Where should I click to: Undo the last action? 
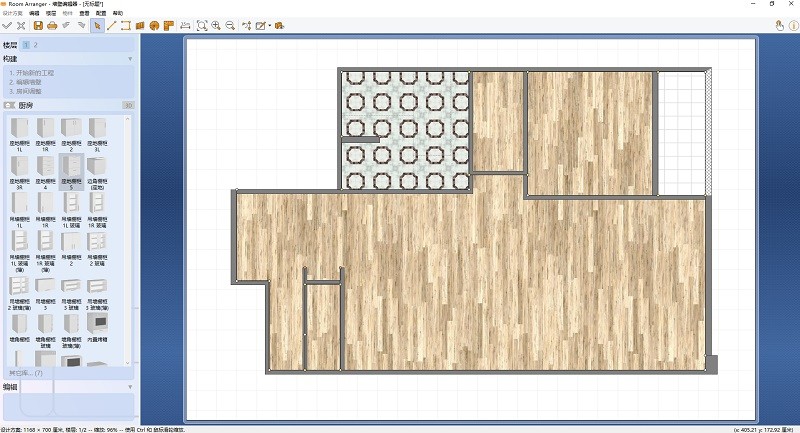coord(66,26)
